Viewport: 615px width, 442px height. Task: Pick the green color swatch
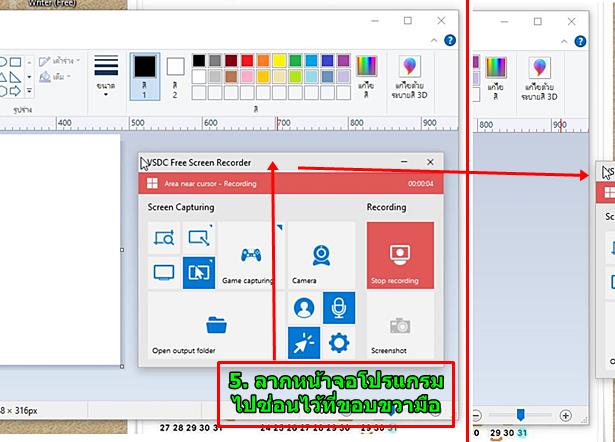(x=295, y=60)
